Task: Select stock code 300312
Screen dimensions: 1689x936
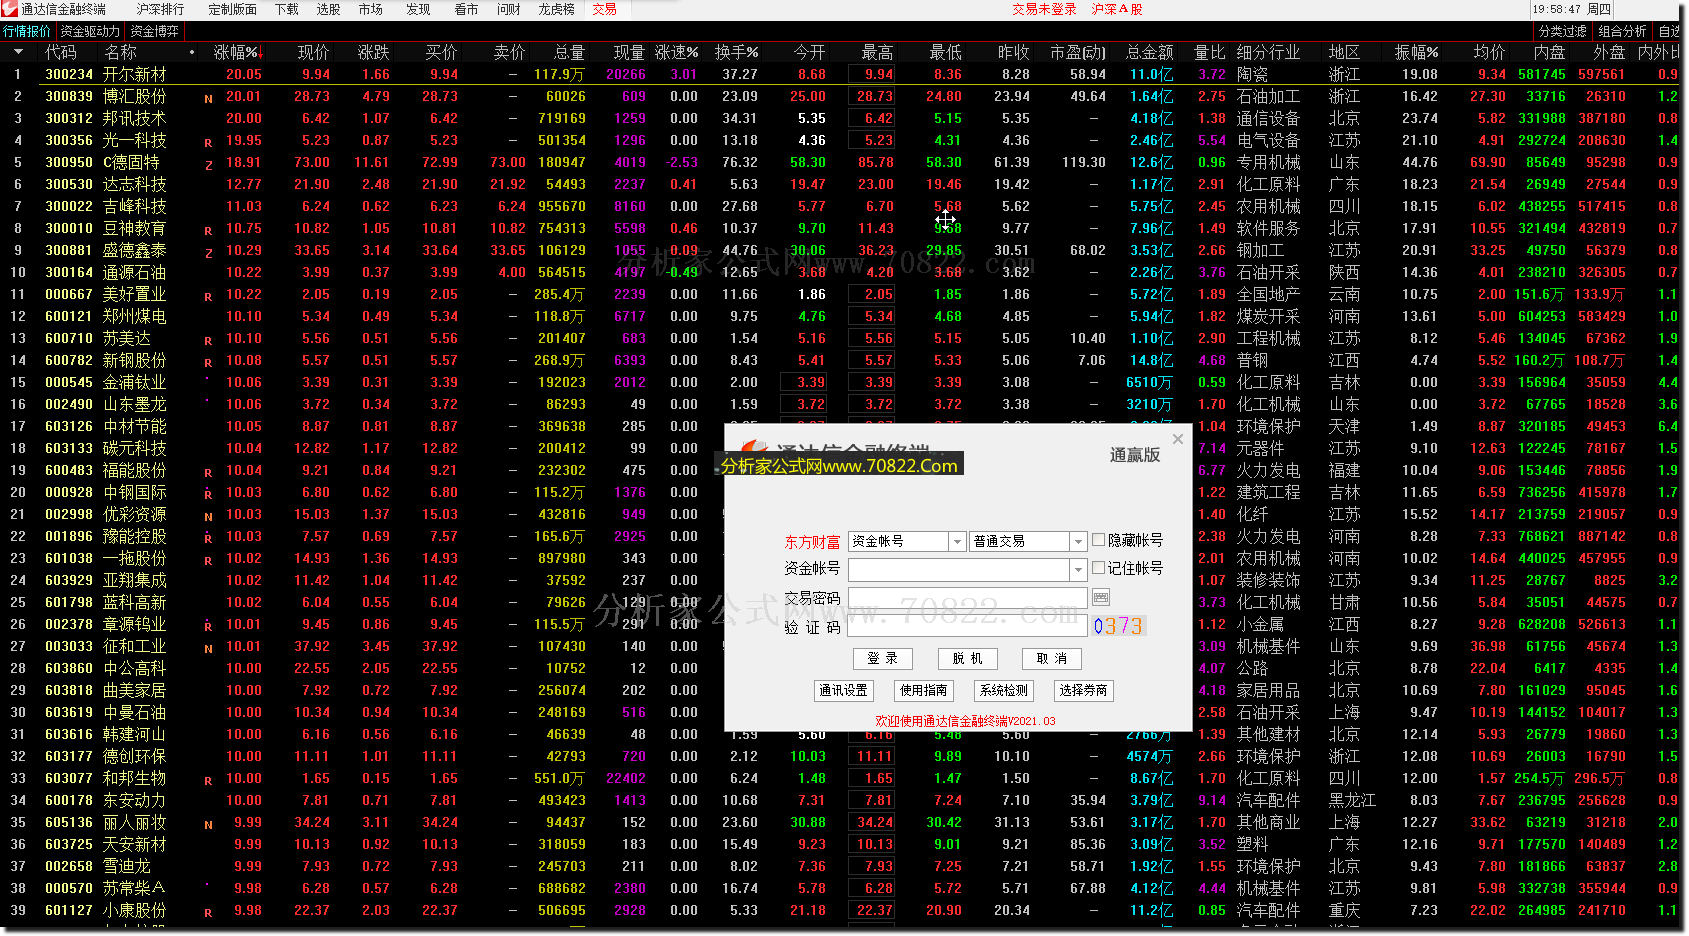Action: tap(68, 118)
